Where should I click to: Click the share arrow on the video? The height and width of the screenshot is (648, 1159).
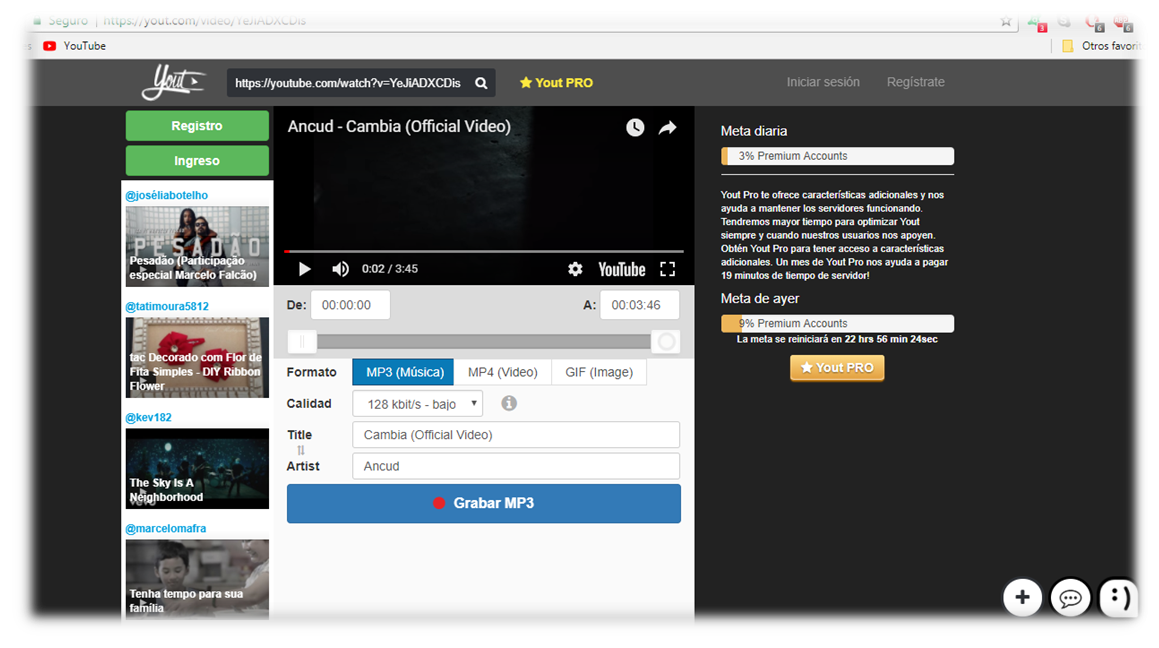pos(667,127)
